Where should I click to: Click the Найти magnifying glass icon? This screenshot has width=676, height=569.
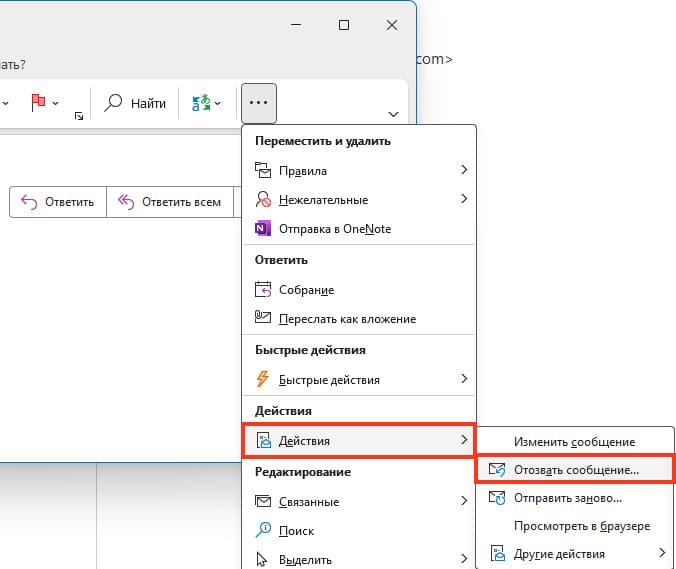click(x=113, y=103)
